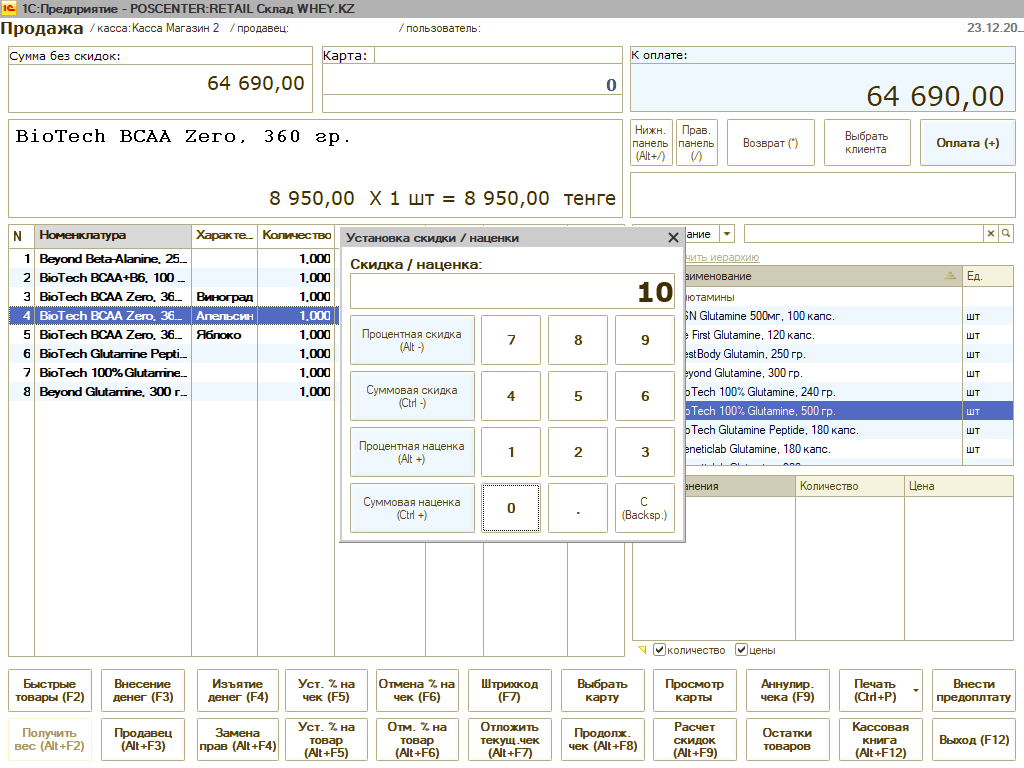Click the sort indicator in Наименование header
Viewport: 1024px width, 768px height.
949,277
